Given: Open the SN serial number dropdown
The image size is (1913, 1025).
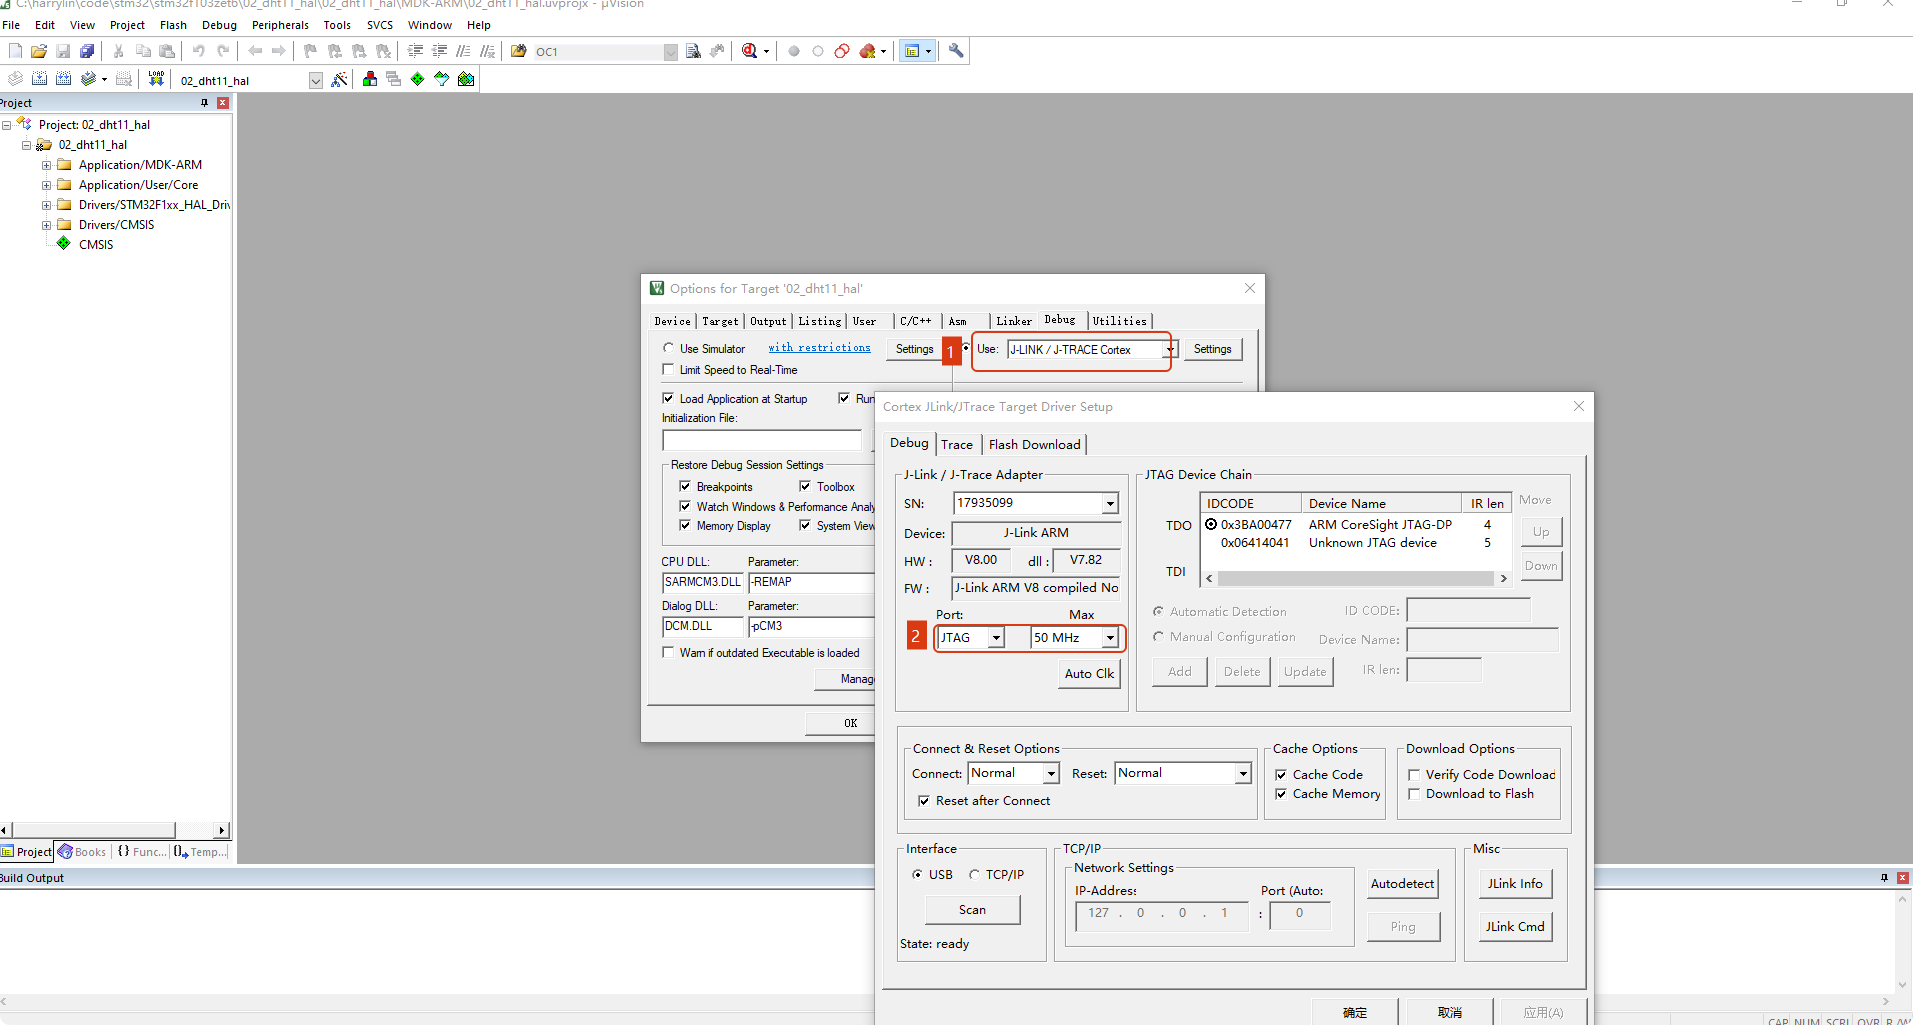Looking at the screenshot, I should (1110, 503).
